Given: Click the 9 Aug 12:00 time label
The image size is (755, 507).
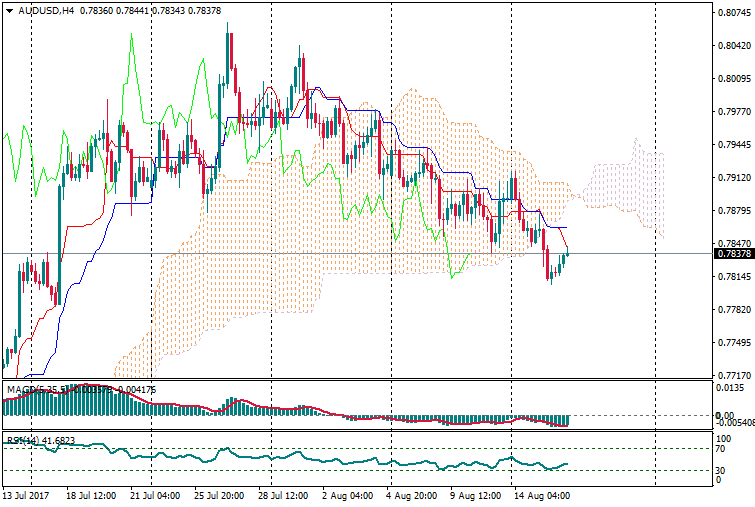Looking at the screenshot, I should pyautogui.click(x=473, y=495).
